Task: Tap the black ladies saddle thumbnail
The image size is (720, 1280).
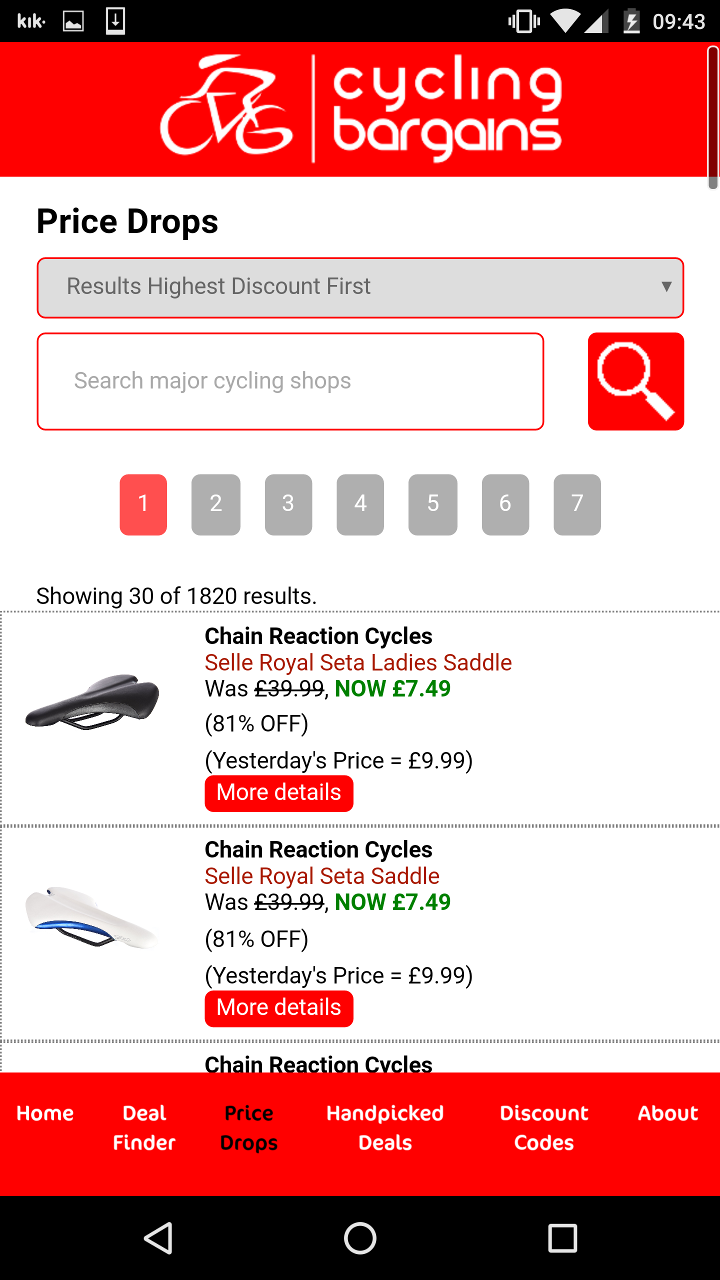Action: pyautogui.click(x=92, y=700)
